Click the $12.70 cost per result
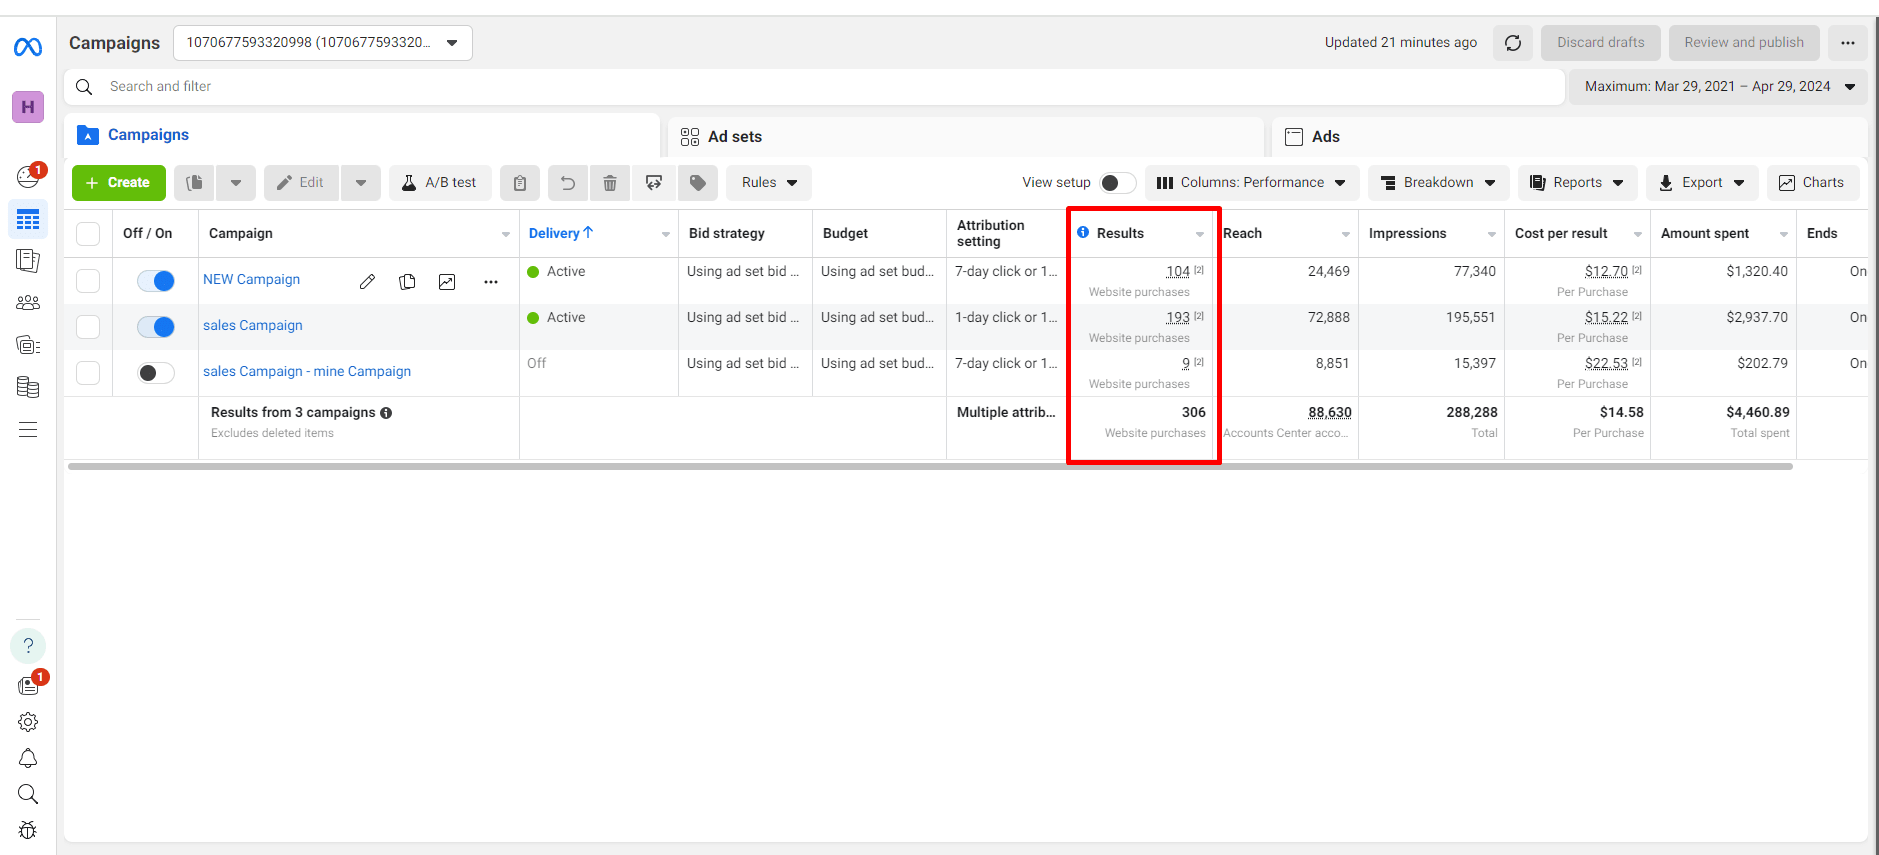Image resolution: width=1879 pixels, height=855 pixels. 1606,271
